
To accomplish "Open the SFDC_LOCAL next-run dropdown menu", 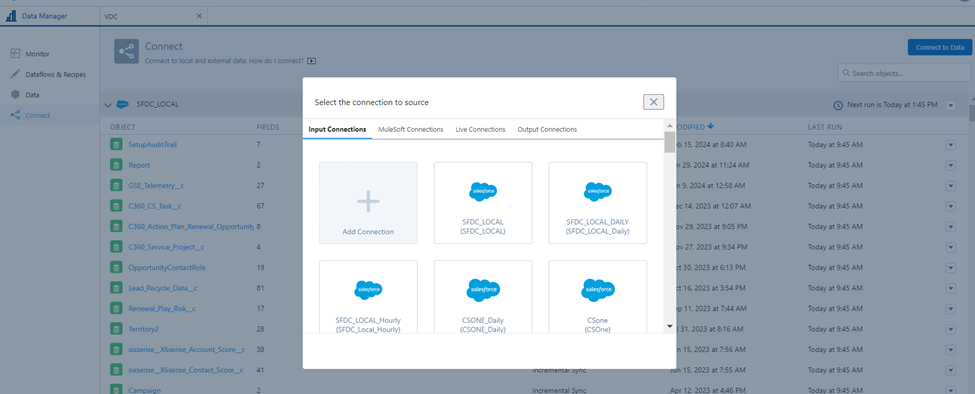I will tap(951, 105).
